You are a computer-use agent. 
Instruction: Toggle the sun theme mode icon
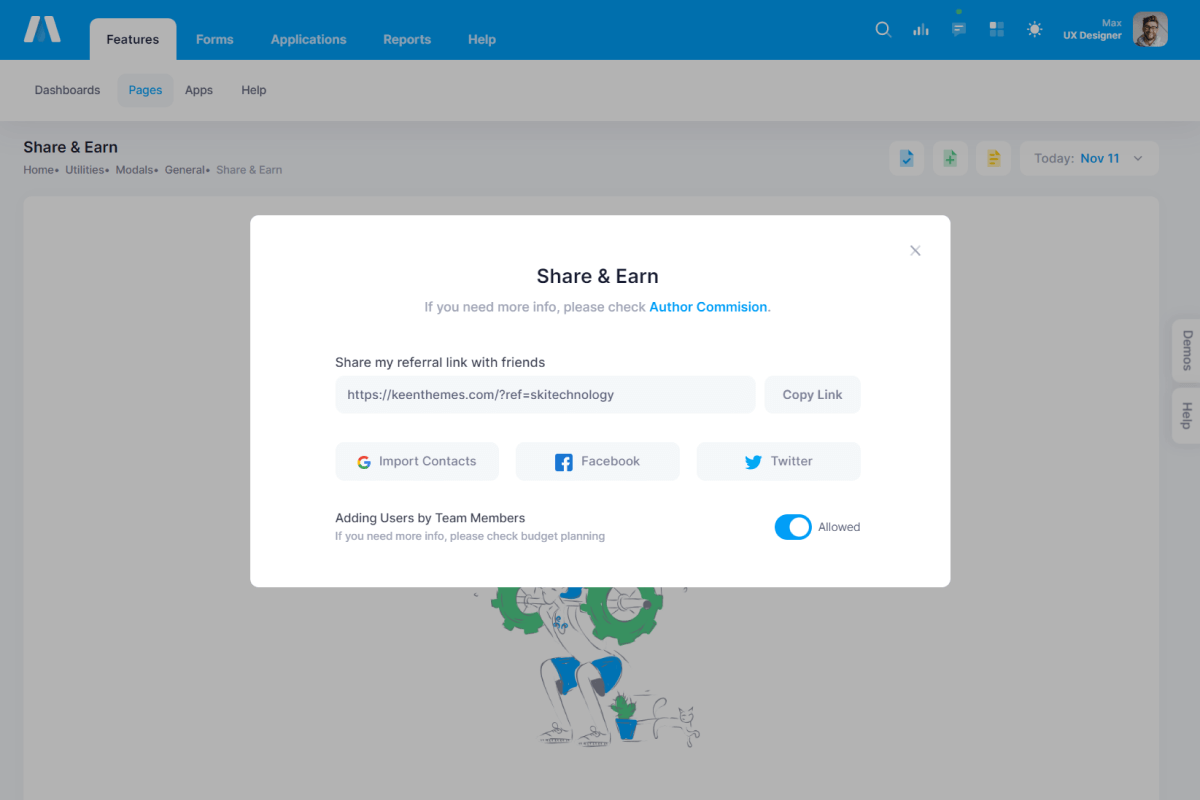(1034, 30)
